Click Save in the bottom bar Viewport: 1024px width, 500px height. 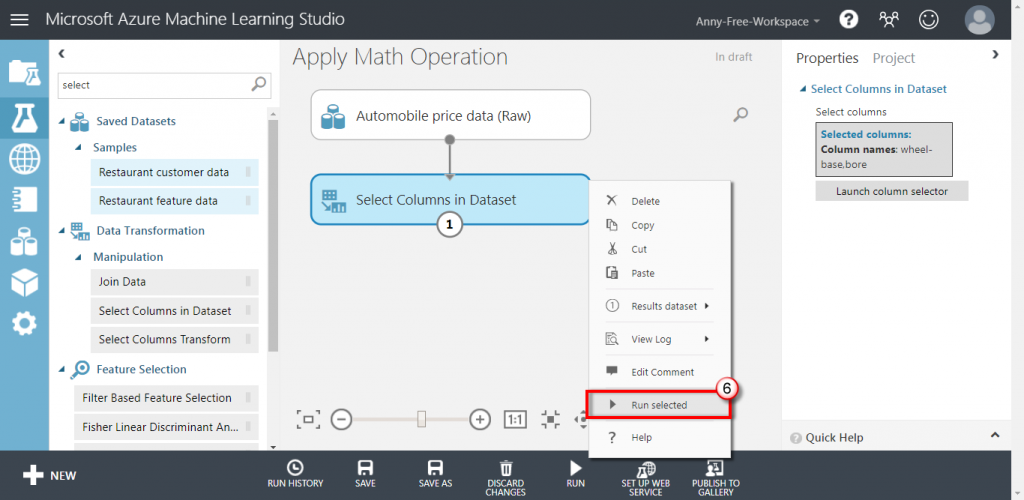[365, 475]
